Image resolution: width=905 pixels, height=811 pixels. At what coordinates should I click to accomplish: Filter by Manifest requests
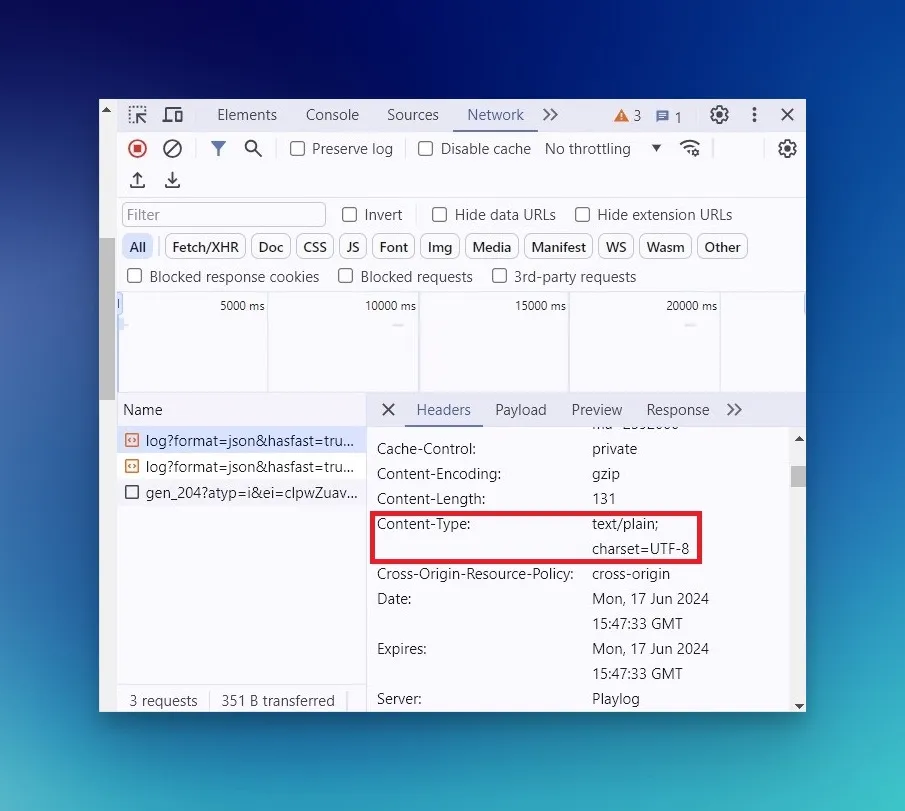558,247
